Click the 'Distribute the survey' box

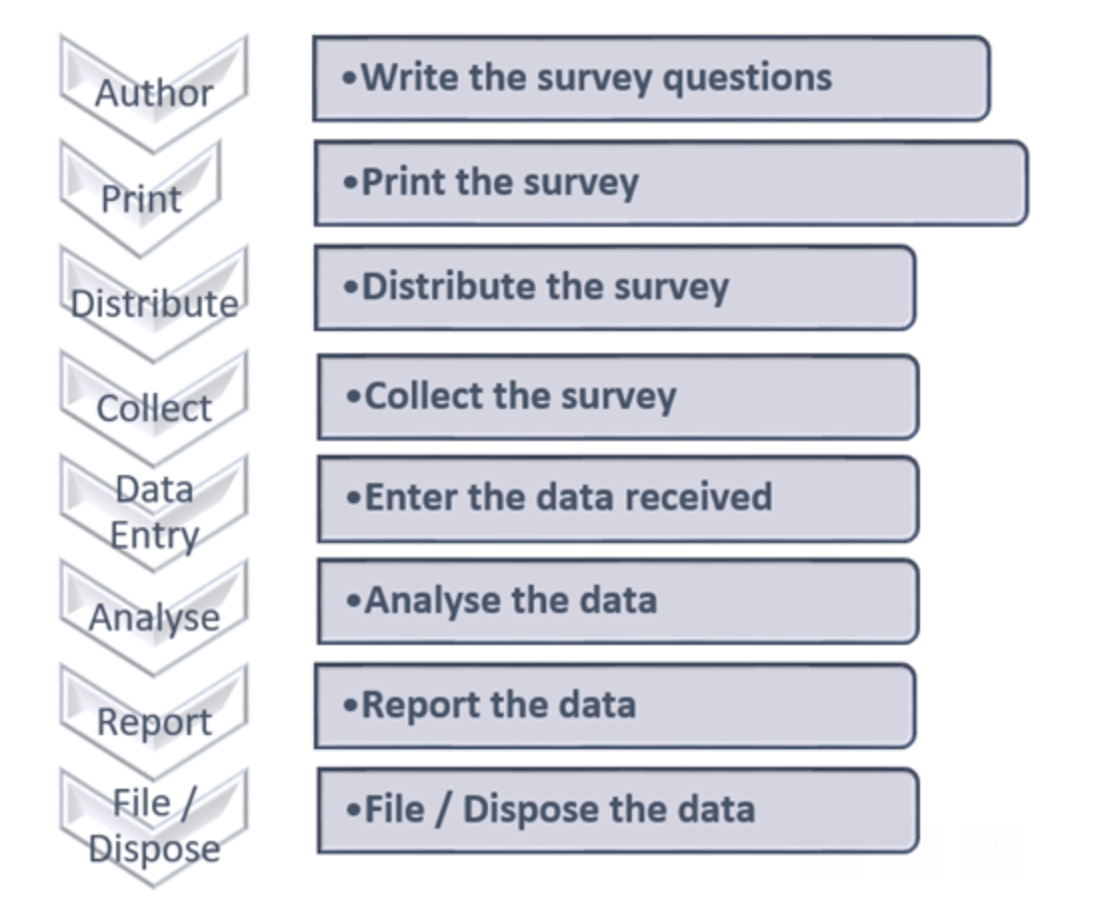615,287
